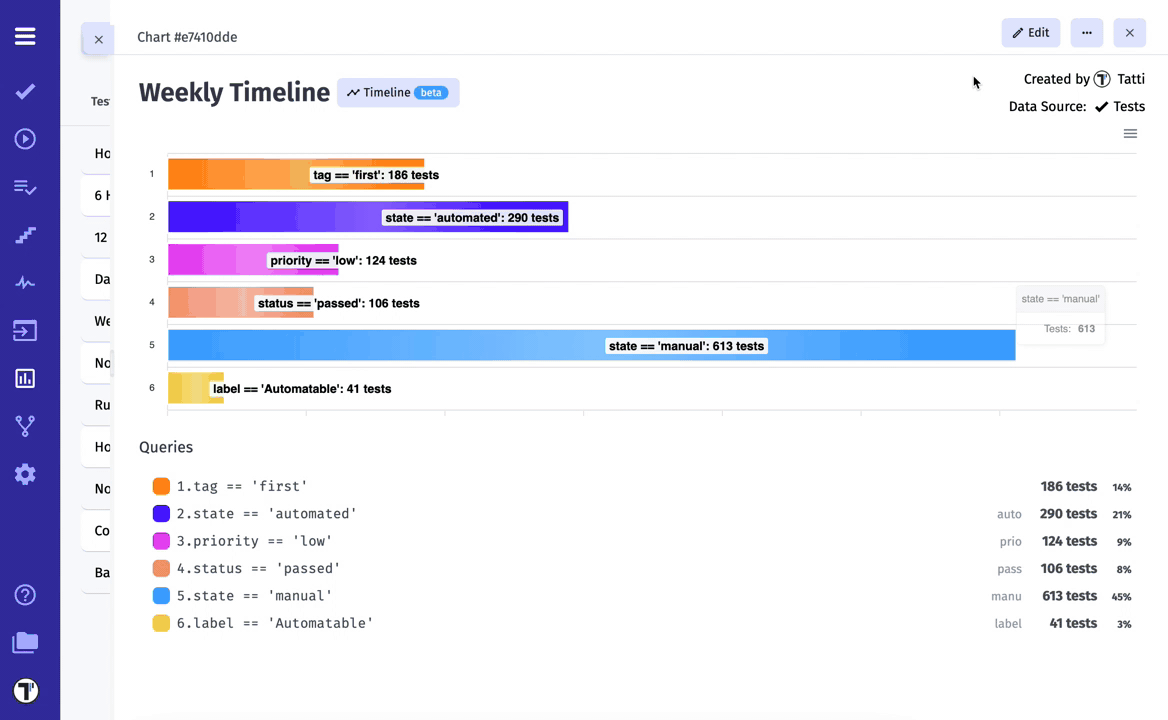The width and height of the screenshot is (1168, 720).
Task: Click the yellow swatch for label == 'Automatable'
Action: 161,623
